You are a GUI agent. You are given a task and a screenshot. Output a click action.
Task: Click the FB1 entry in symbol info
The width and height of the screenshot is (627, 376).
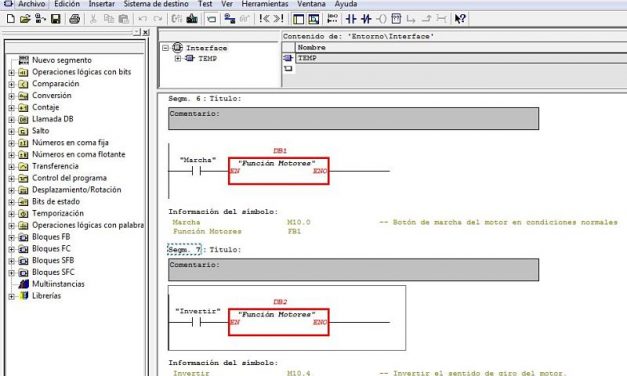(294, 231)
